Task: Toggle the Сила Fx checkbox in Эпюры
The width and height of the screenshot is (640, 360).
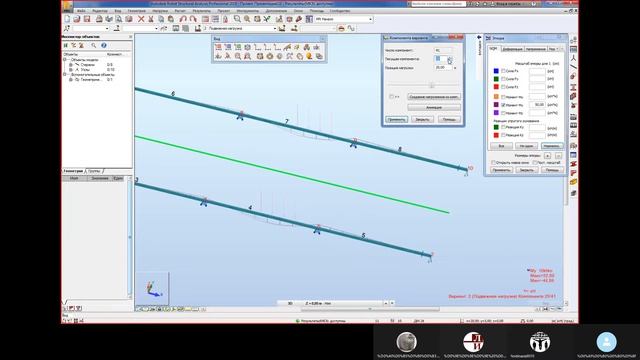Action: (x=503, y=71)
